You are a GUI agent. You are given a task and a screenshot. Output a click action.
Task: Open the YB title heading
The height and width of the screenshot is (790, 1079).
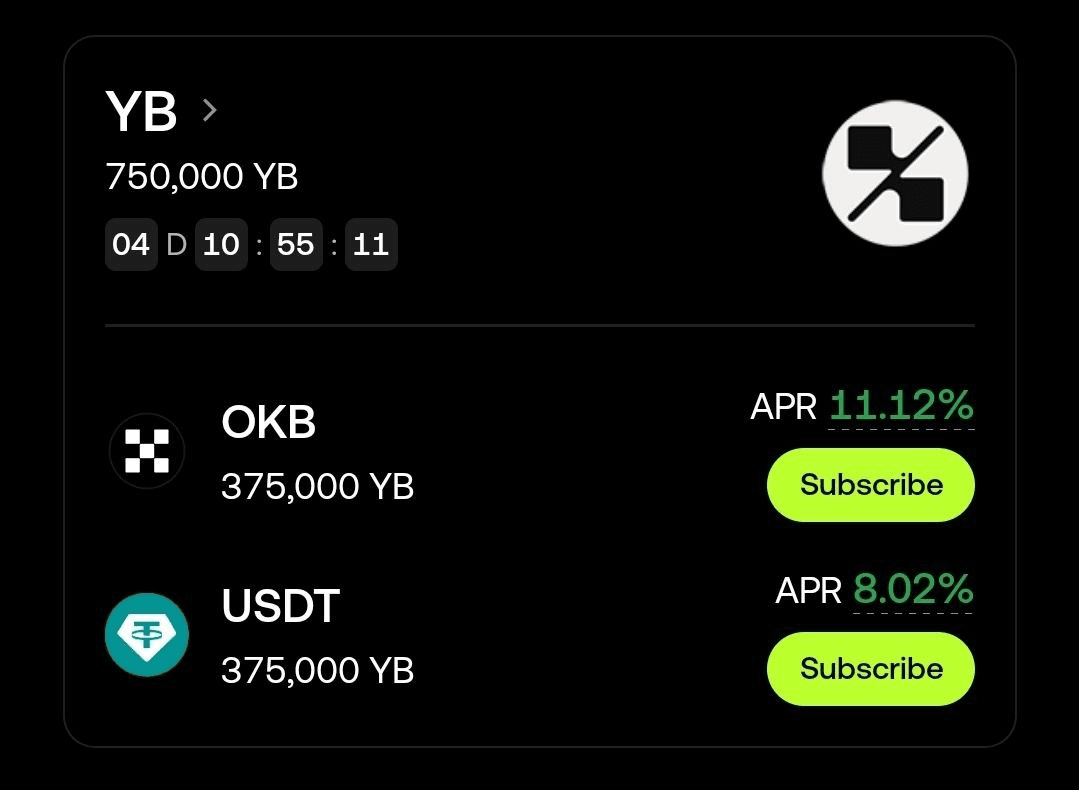141,112
